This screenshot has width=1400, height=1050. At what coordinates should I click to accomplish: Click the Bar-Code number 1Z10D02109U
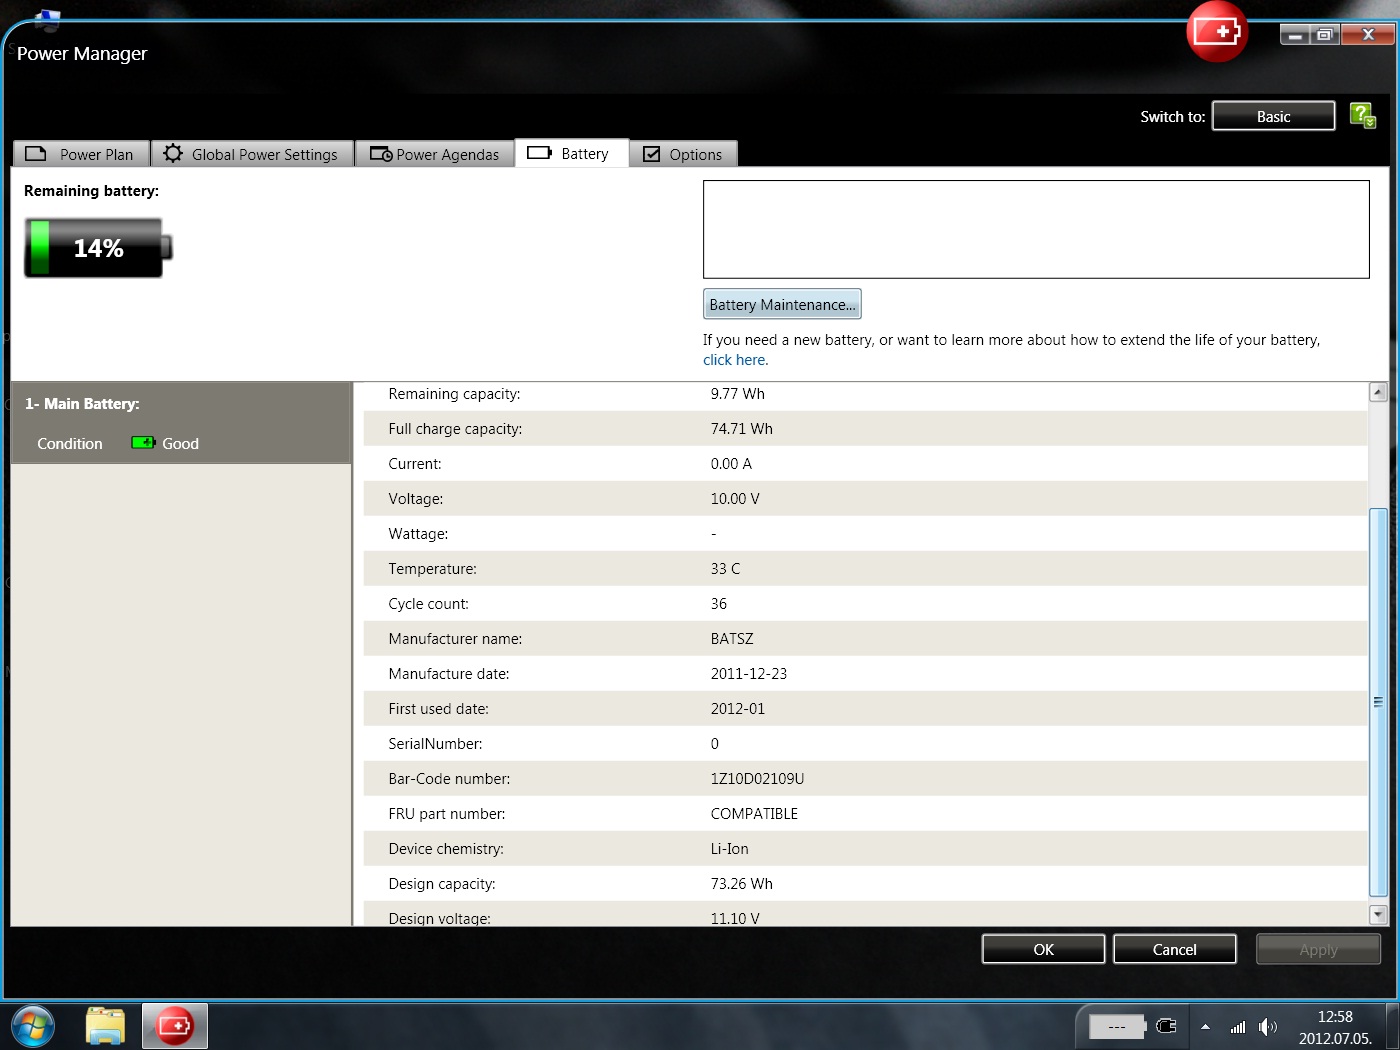pyautogui.click(x=758, y=779)
